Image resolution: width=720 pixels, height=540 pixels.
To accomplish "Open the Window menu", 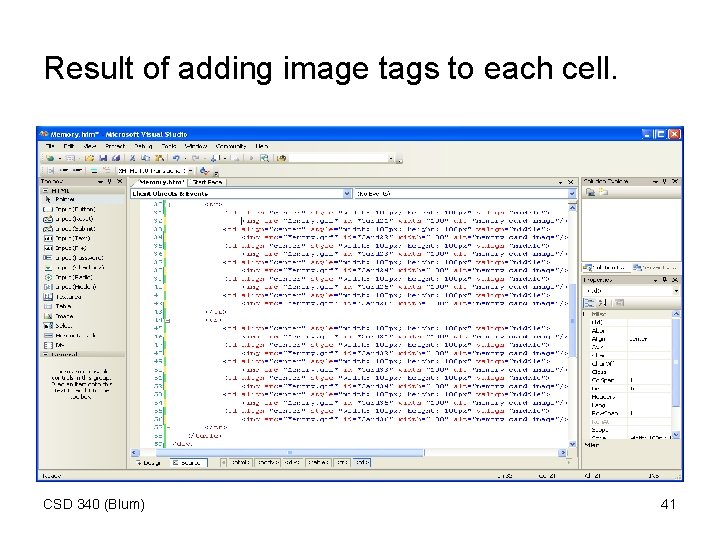I will click(196, 146).
